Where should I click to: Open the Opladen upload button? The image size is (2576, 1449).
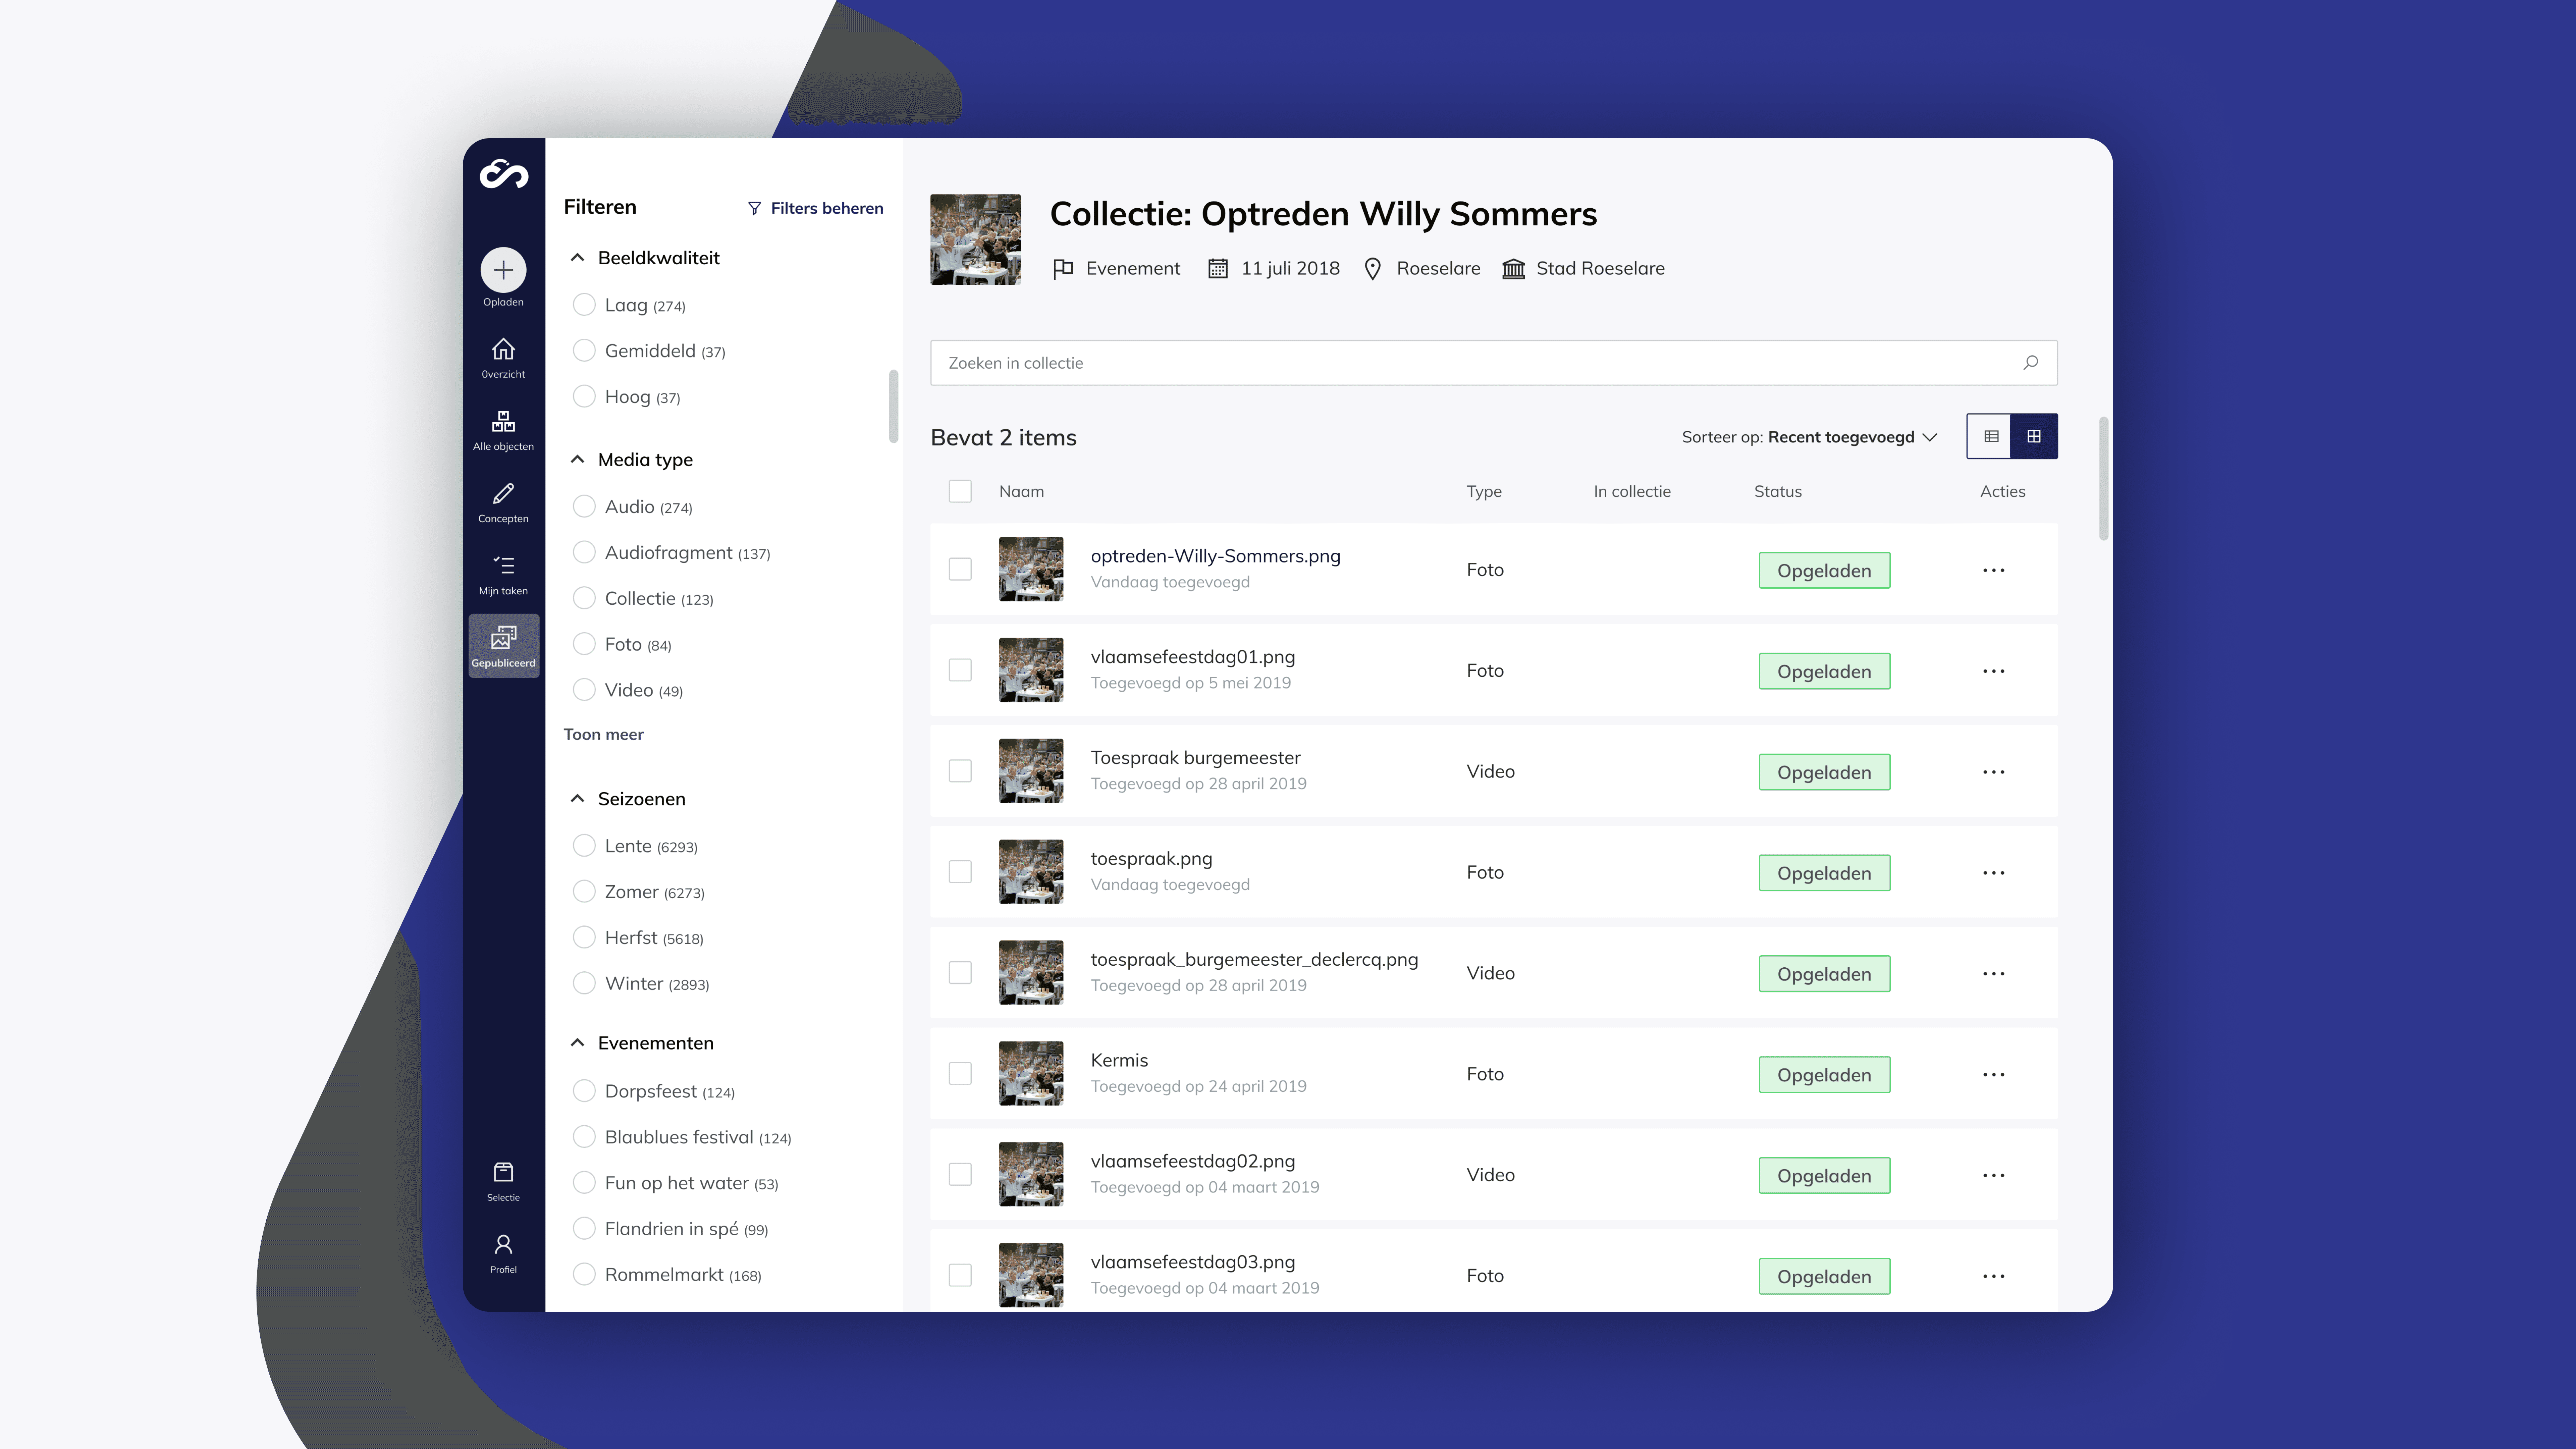pyautogui.click(x=503, y=270)
